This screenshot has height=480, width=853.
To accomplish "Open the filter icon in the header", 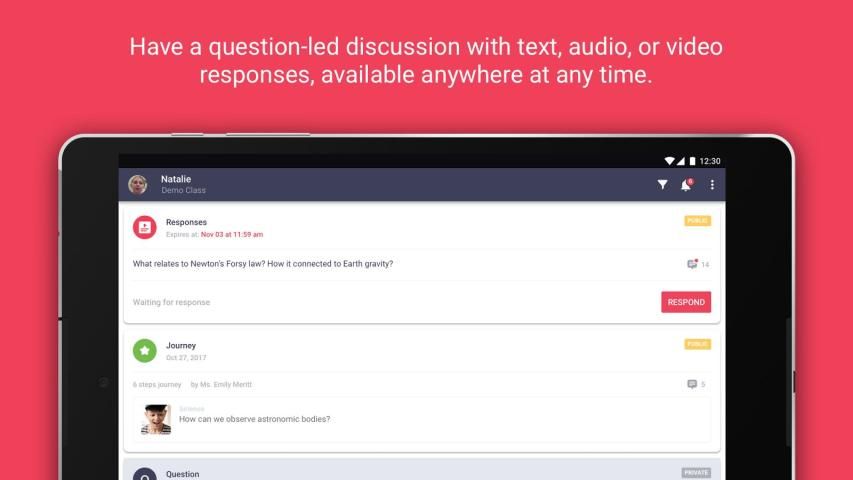I will [x=662, y=185].
